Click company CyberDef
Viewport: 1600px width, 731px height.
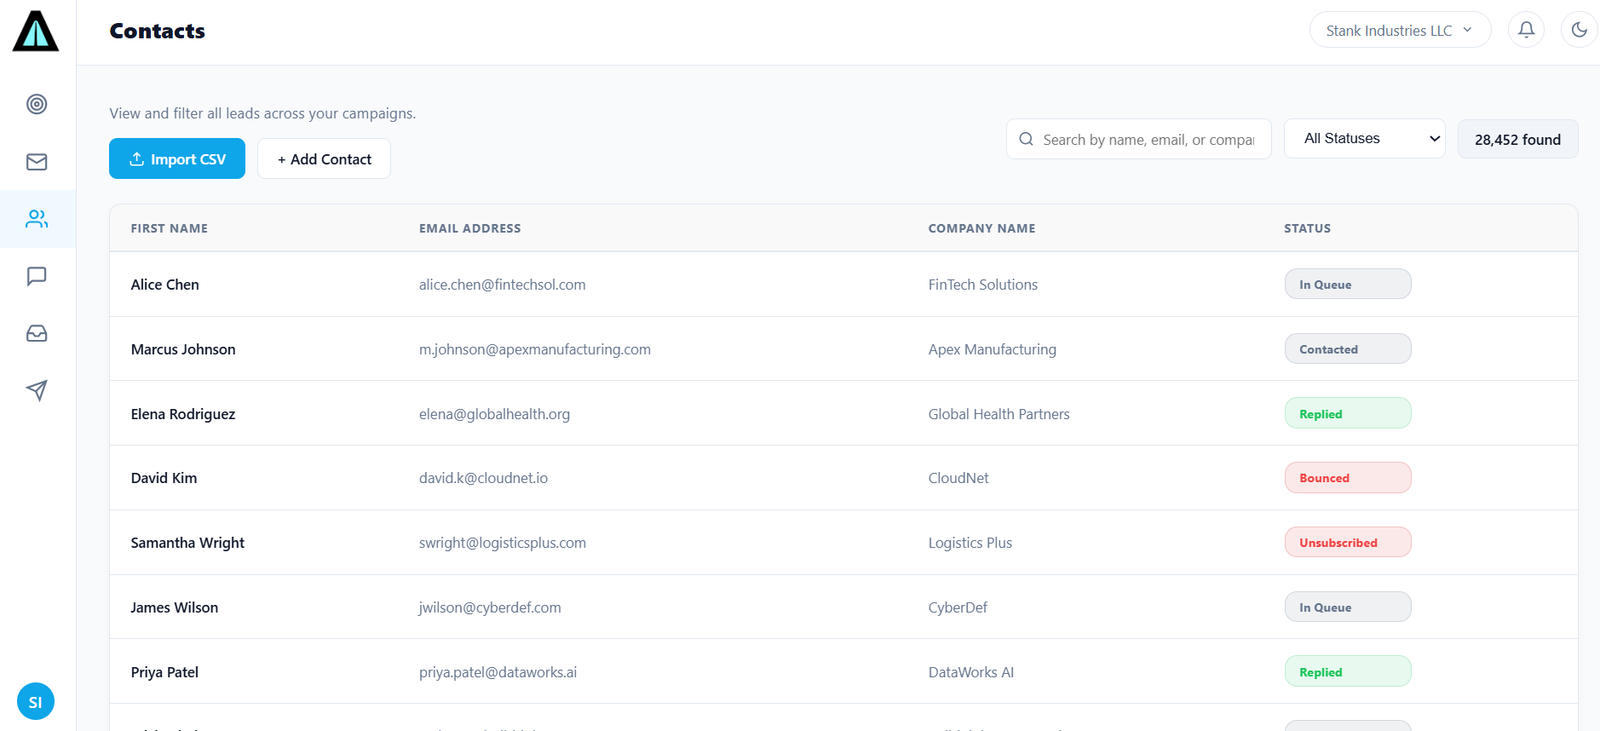pyautogui.click(x=958, y=608)
